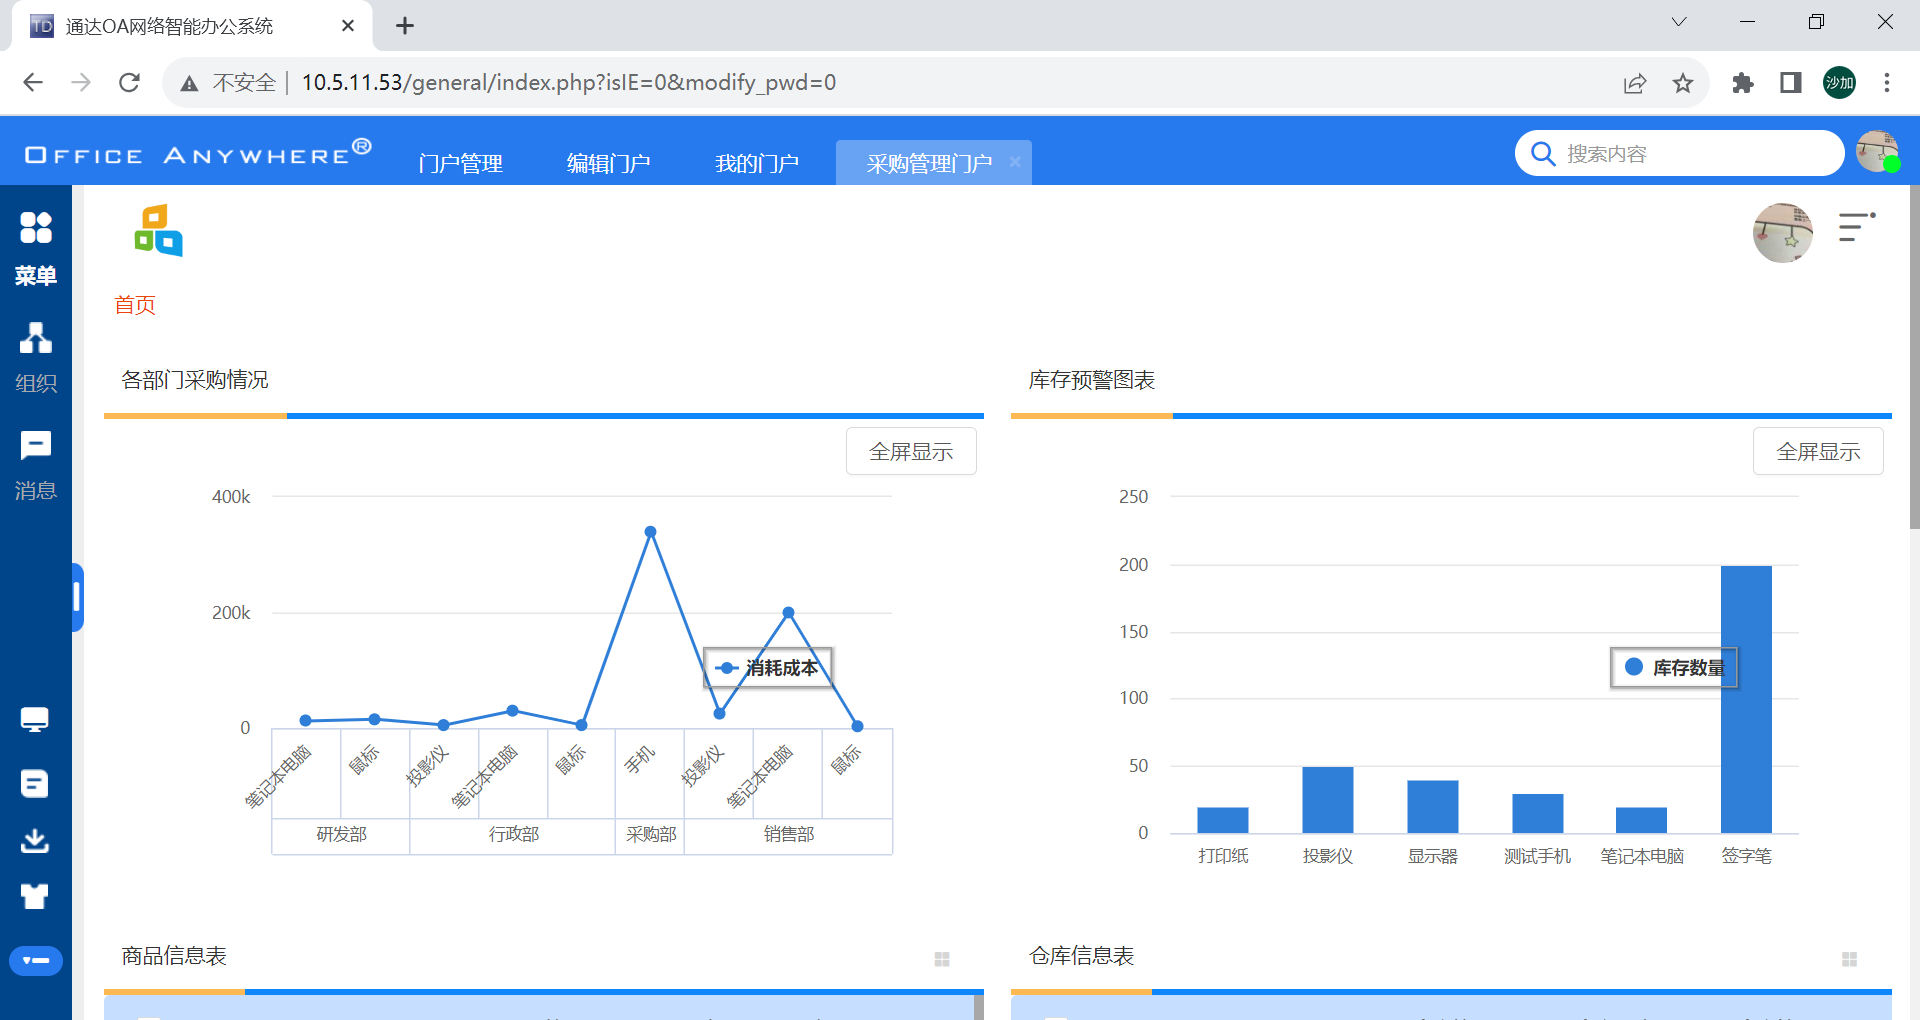
Task: Open the lines menu beside the portal avatar
Action: [1856, 227]
